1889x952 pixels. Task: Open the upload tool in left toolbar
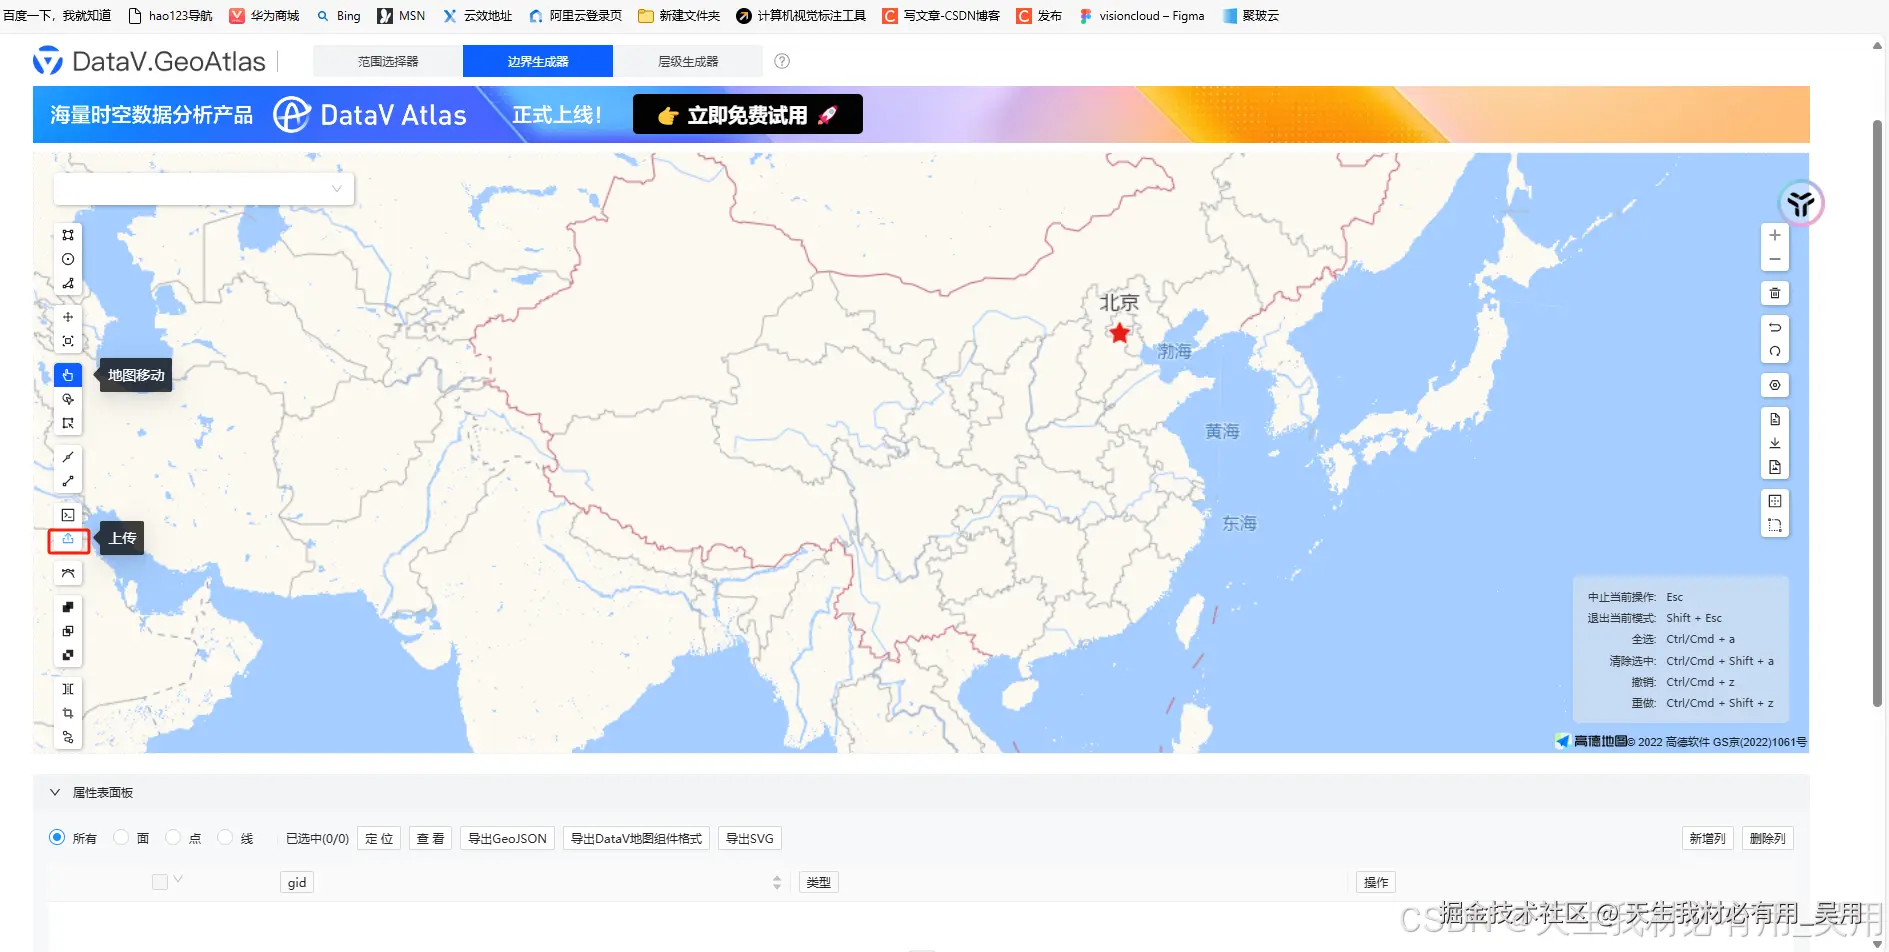pos(68,540)
